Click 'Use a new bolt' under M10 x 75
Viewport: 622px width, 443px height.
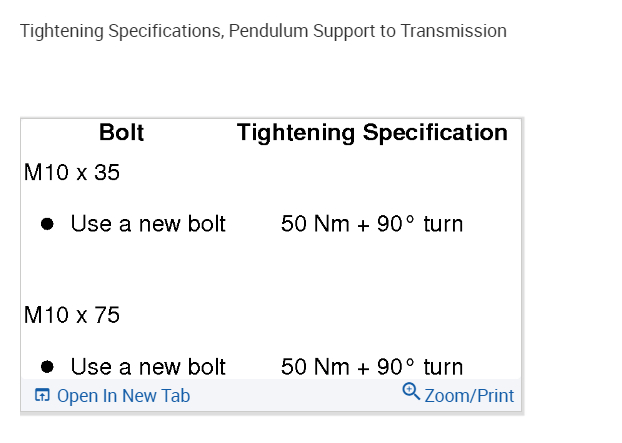pos(148,367)
